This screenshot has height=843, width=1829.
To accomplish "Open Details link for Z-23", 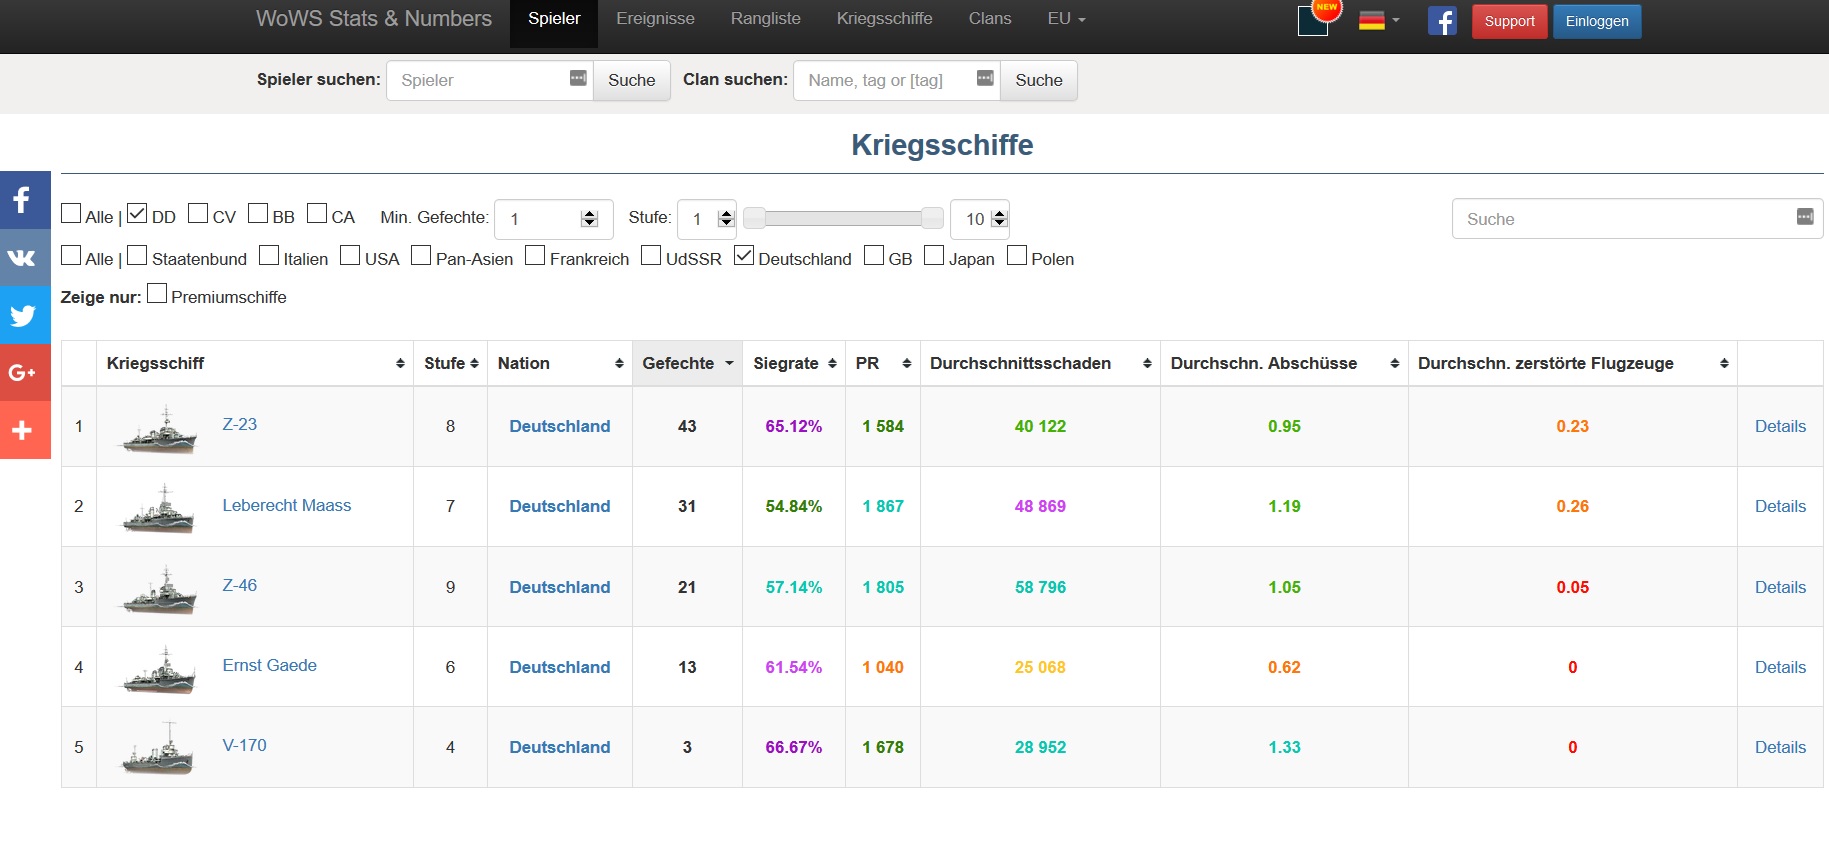I will coord(1780,426).
